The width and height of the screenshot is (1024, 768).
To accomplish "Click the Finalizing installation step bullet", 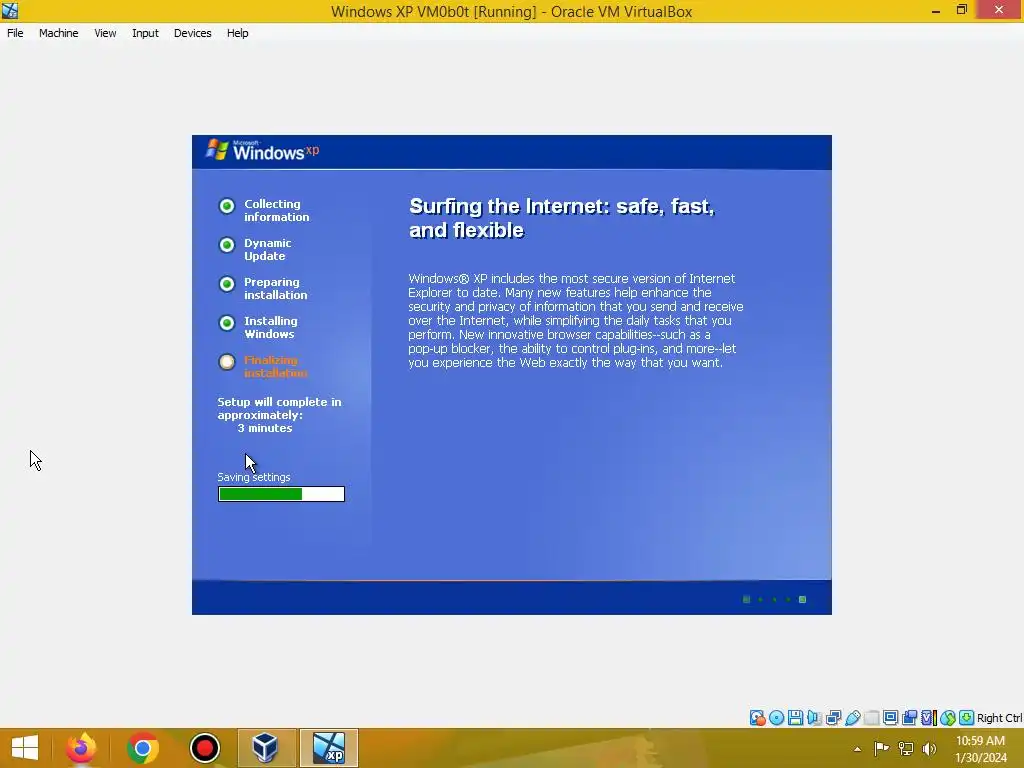I will 227,362.
